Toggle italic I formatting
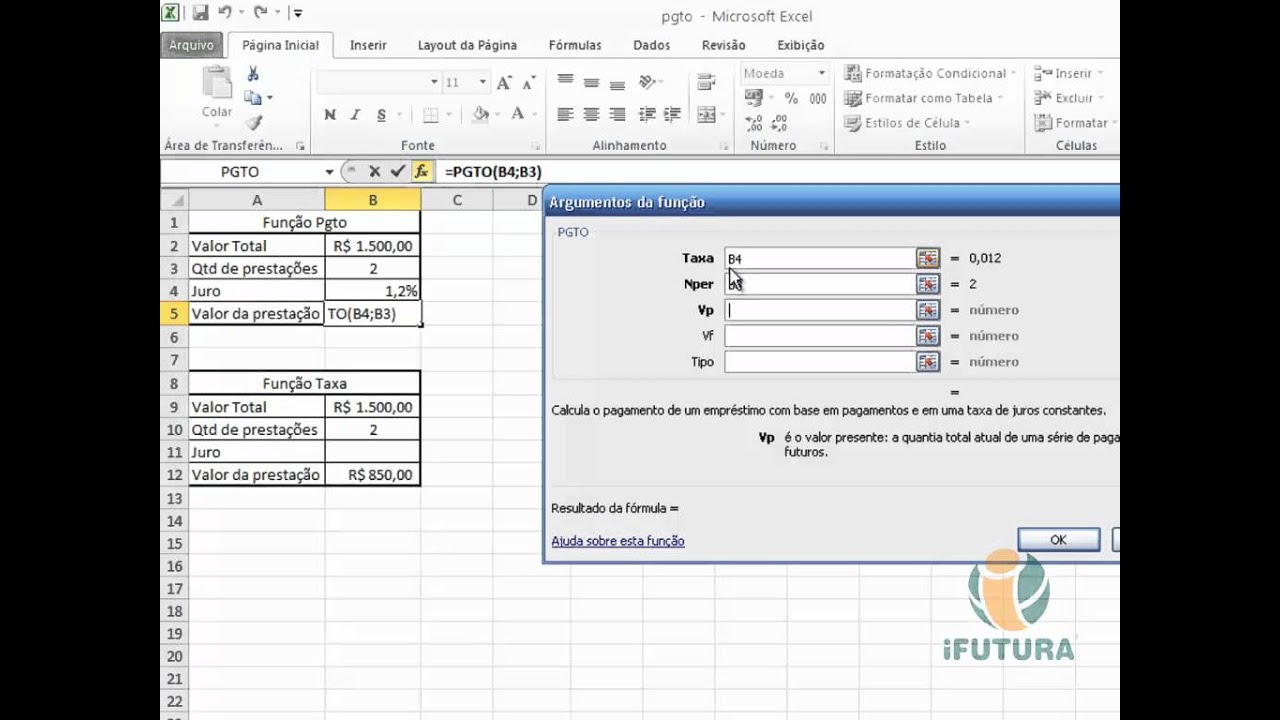 tap(355, 115)
